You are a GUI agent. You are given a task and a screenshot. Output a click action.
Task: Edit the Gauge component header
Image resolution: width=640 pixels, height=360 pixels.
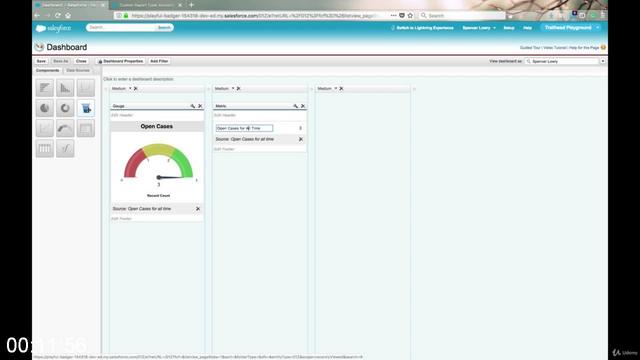(122, 115)
